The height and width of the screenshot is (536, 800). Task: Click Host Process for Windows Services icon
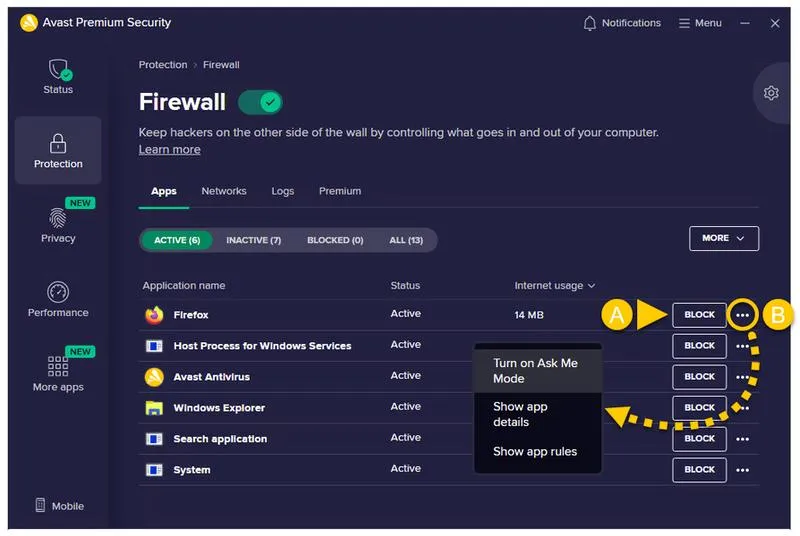154,346
